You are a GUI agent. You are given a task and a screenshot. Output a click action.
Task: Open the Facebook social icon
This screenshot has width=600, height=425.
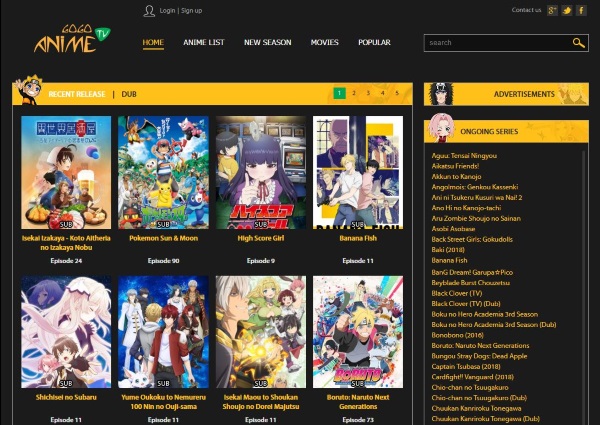tap(581, 10)
